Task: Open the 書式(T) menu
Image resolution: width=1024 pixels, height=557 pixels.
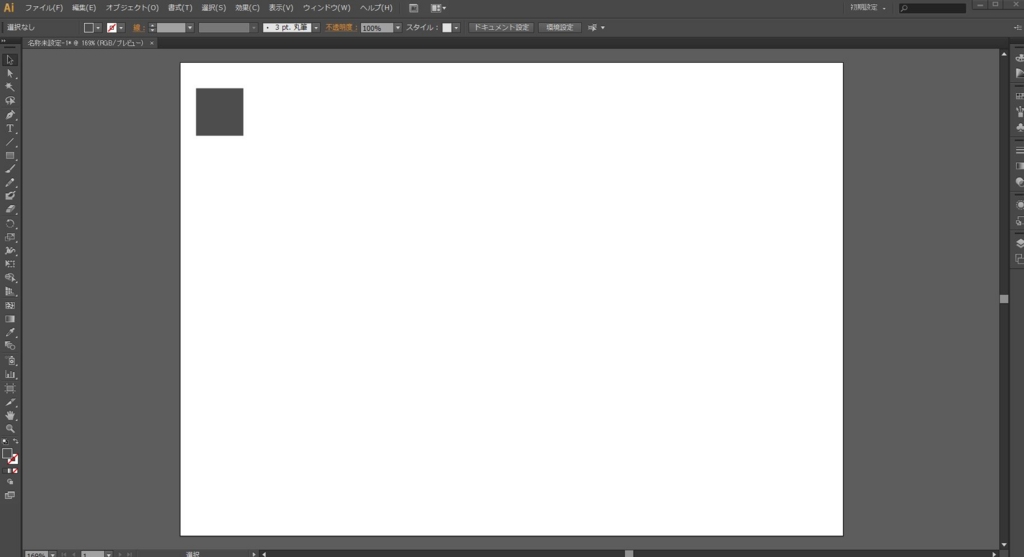Action: pos(180,8)
